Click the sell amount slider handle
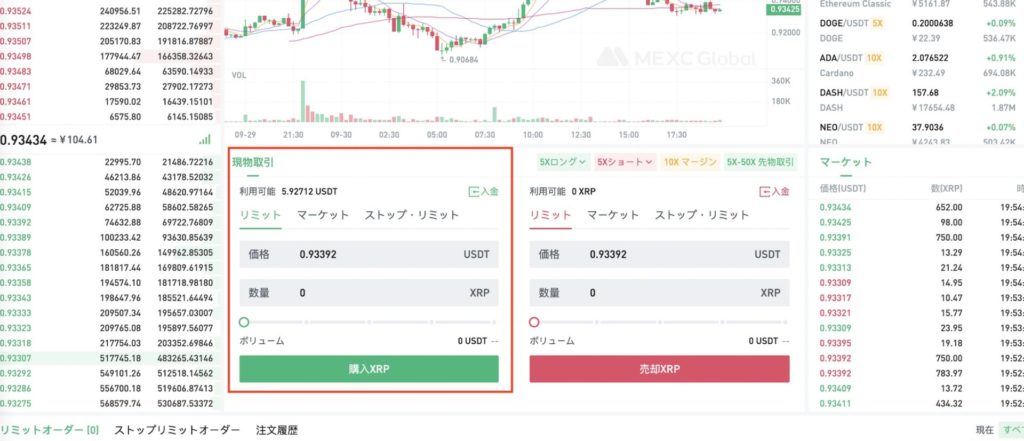 (x=534, y=322)
